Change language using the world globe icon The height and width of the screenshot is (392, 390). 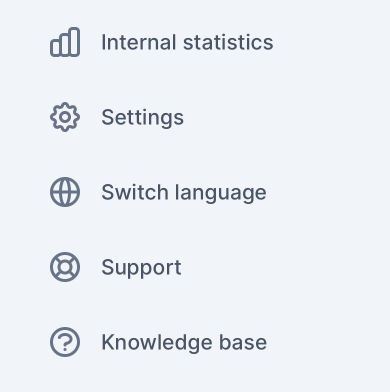pyautogui.click(x=65, y=192)
